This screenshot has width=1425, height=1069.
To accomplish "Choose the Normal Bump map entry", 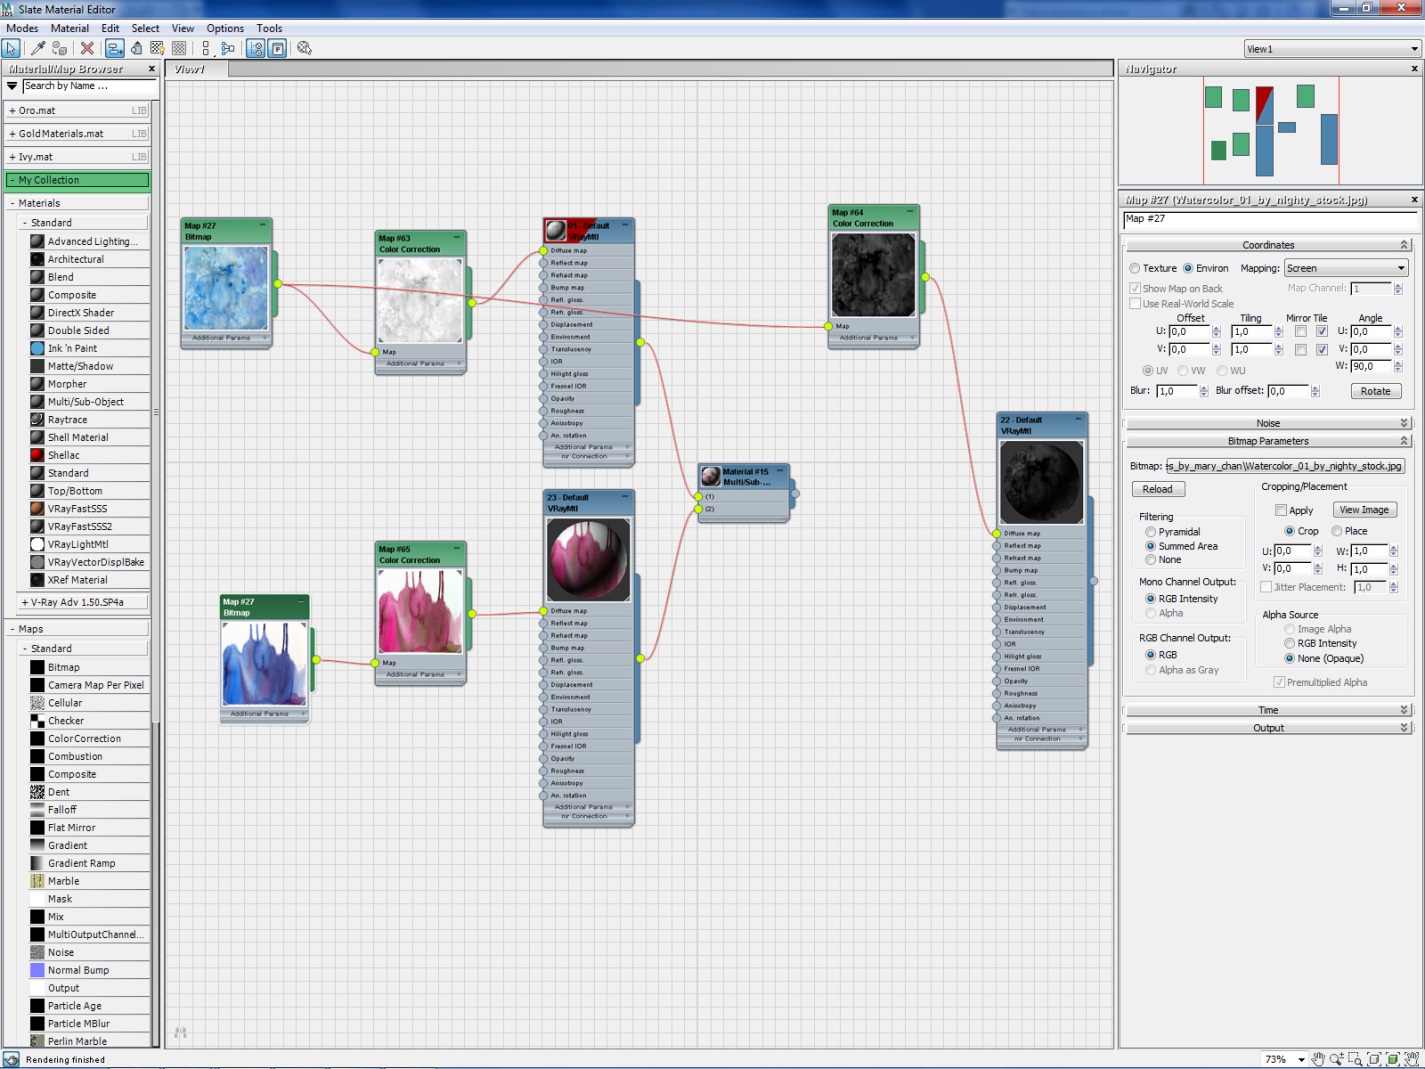I will (87, 970).
